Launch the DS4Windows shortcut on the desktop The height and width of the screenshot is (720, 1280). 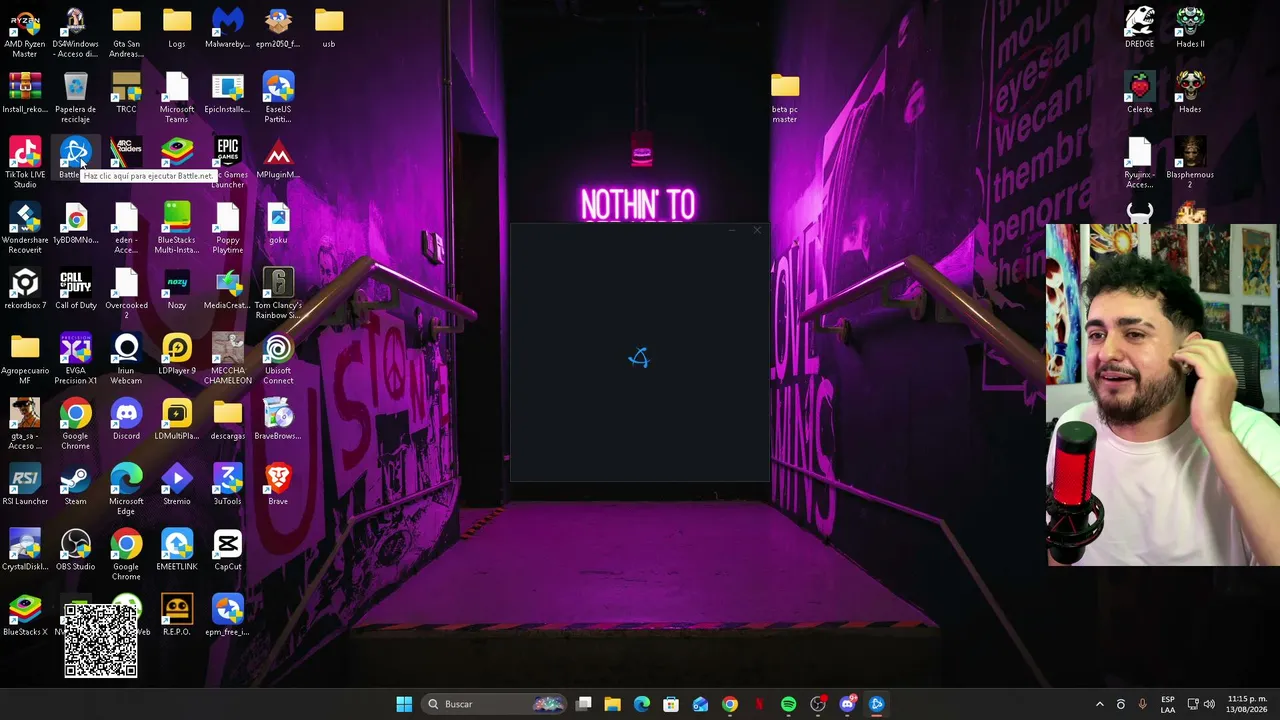(x=76, y=33)
